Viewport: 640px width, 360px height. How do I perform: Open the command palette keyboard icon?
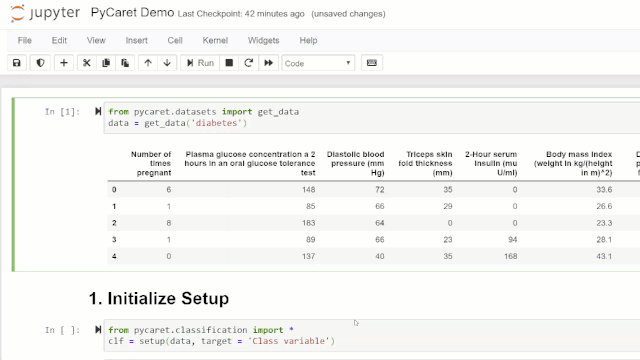pos(371,63)
